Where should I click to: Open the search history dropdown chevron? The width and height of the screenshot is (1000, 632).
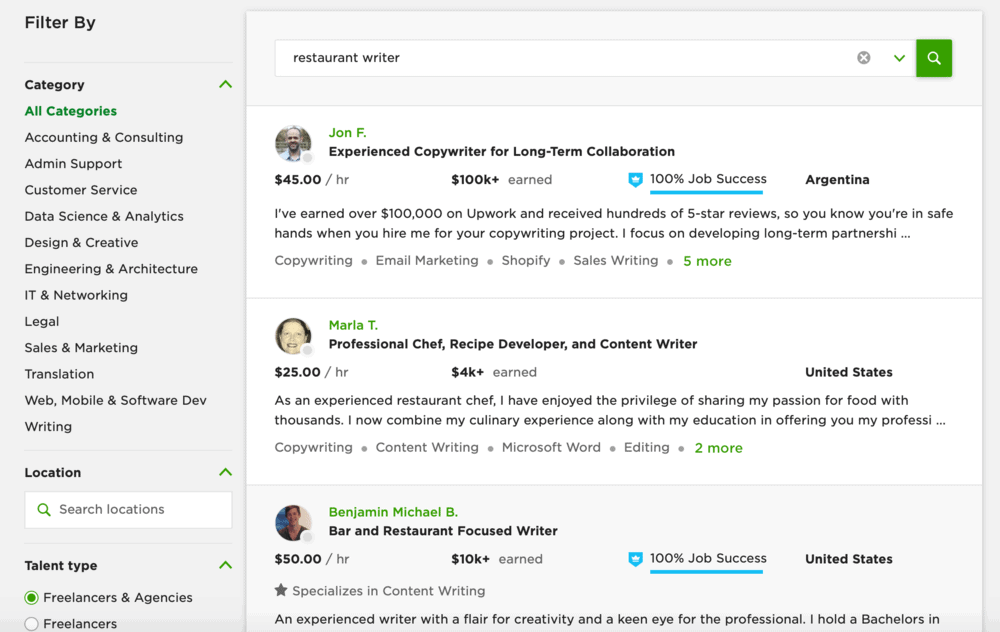click(898, 58)
